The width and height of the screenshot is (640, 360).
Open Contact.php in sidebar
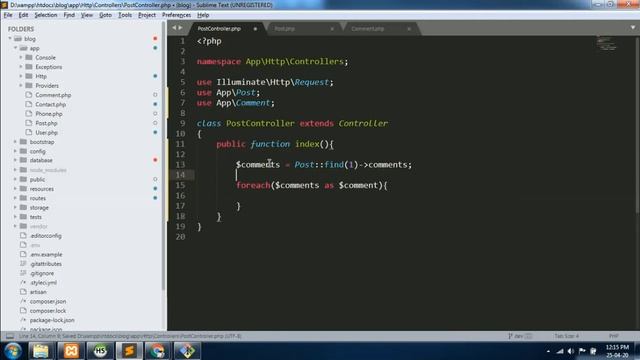pos(51,104)
